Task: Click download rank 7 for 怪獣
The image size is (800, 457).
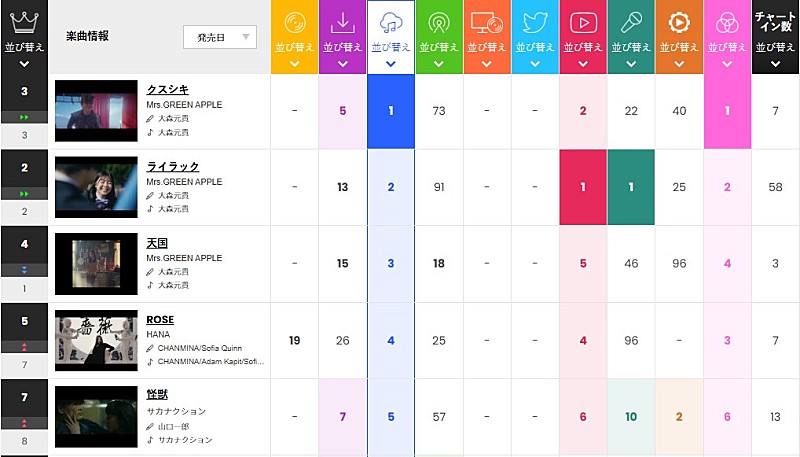Action: click(343, 417)
